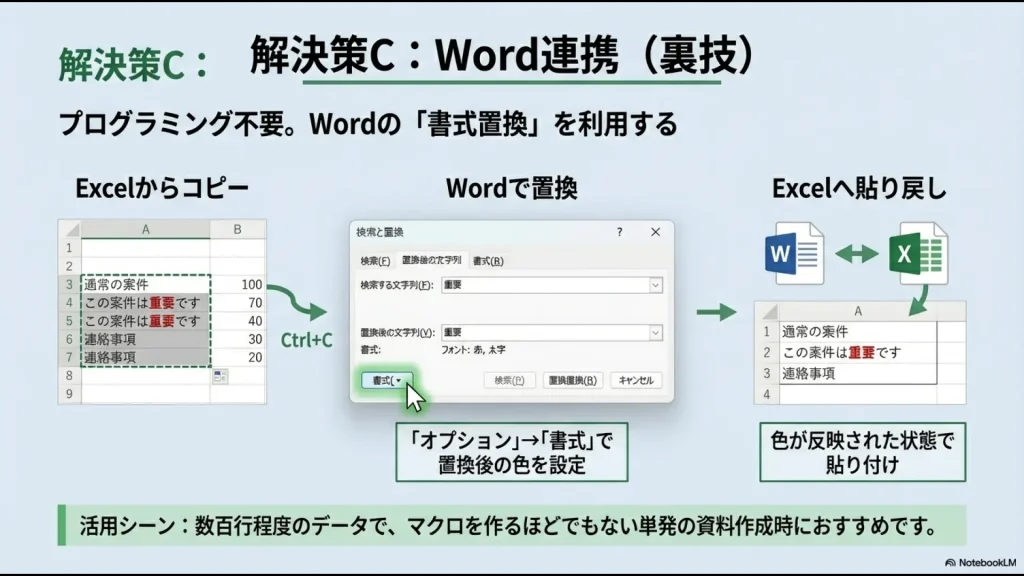Click the Word document icon
The width and height of the screenshot is (1024, 576).
(x=793, y=253)
